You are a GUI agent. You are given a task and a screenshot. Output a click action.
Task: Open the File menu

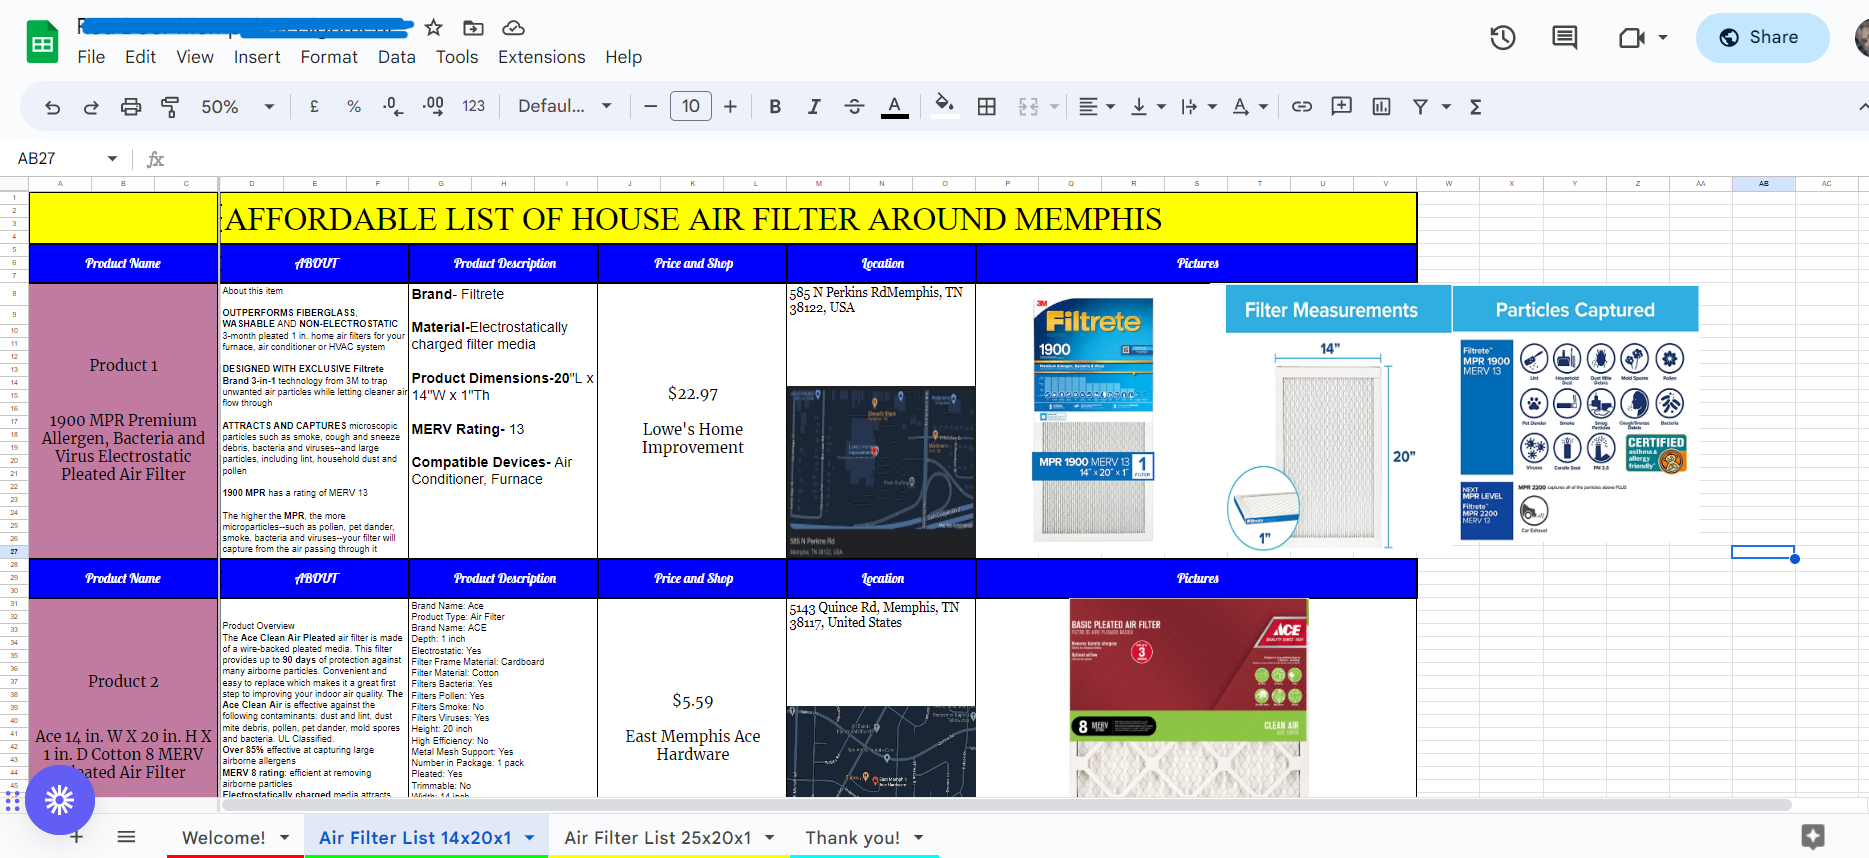tap(91, 57)
